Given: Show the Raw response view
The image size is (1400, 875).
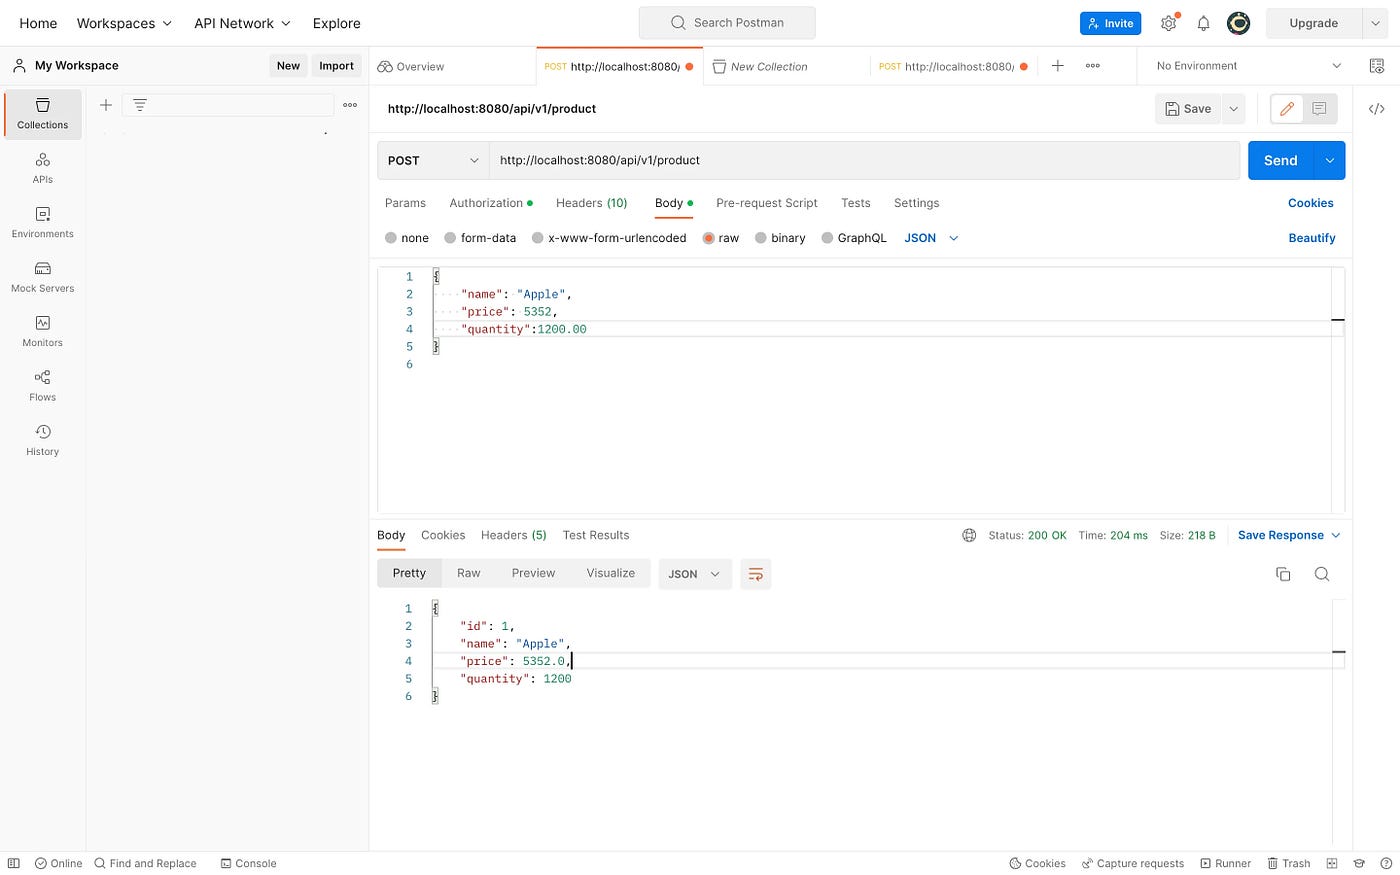Looking at the screenshot, I should (469, 574).
